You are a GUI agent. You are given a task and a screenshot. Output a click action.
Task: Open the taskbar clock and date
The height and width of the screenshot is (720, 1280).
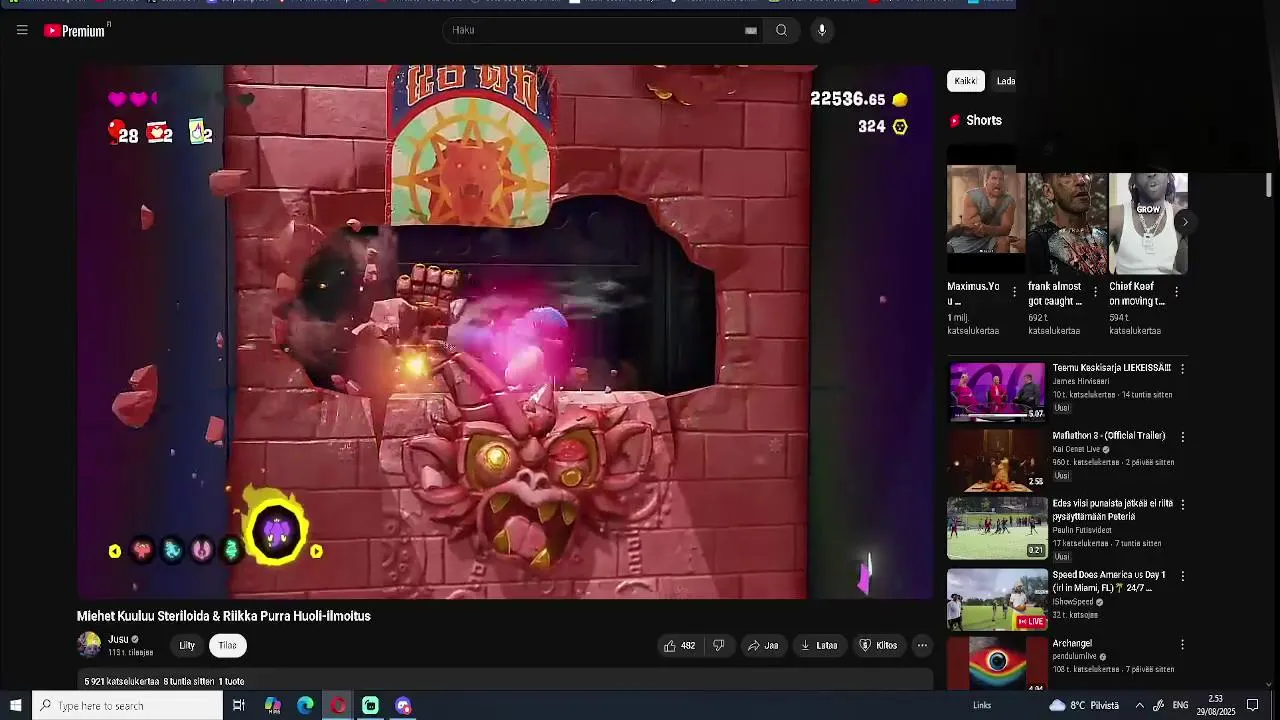click(1216, 705)
